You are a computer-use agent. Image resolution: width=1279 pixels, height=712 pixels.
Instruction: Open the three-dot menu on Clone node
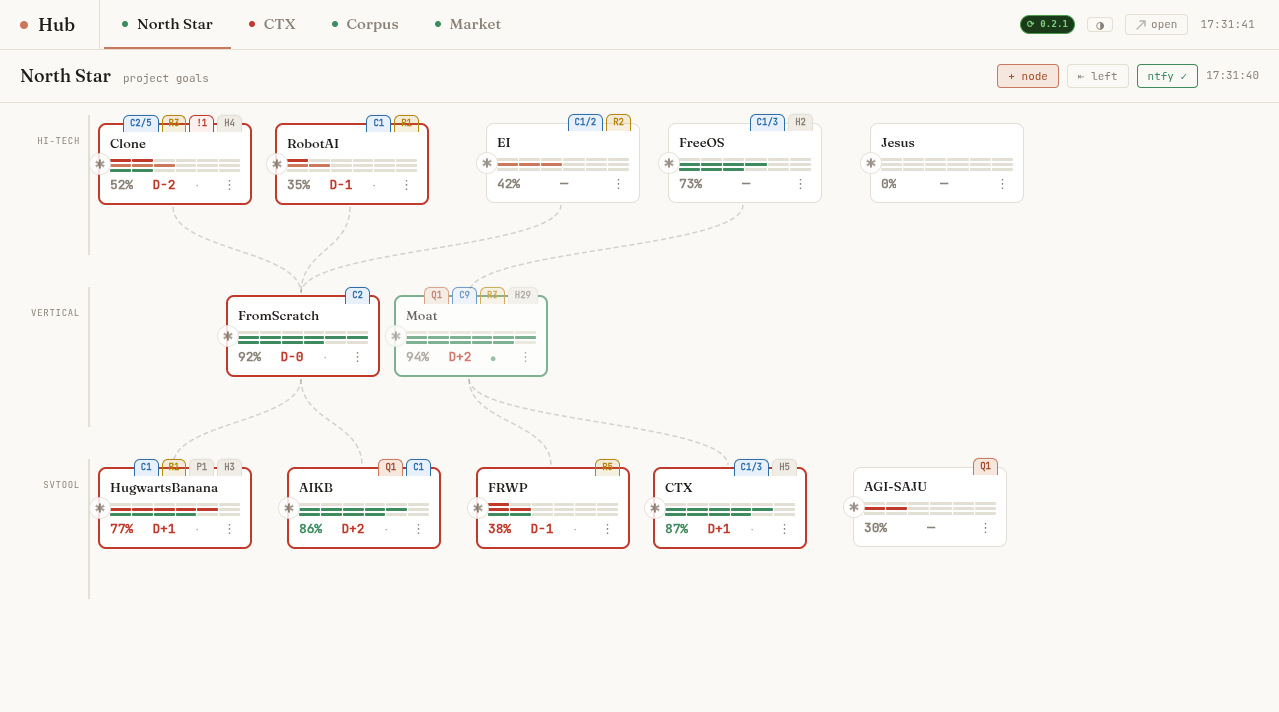(229, 185)
